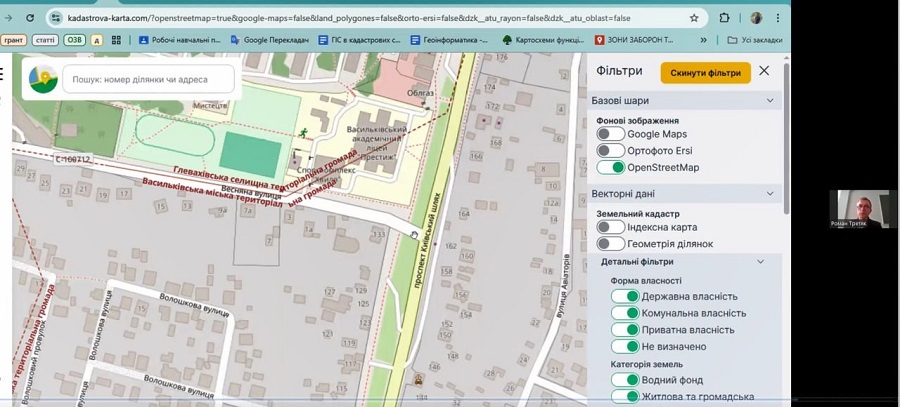This screenshot has height=407, width=900.
Task: Open the Chrome profile avatar
Action: tap(756, 18)
